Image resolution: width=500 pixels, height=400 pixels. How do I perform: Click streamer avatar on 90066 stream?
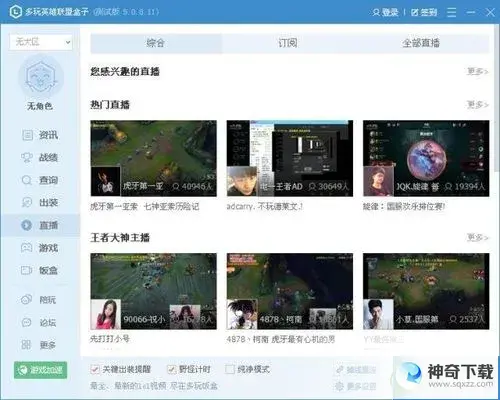click(105, 314)
